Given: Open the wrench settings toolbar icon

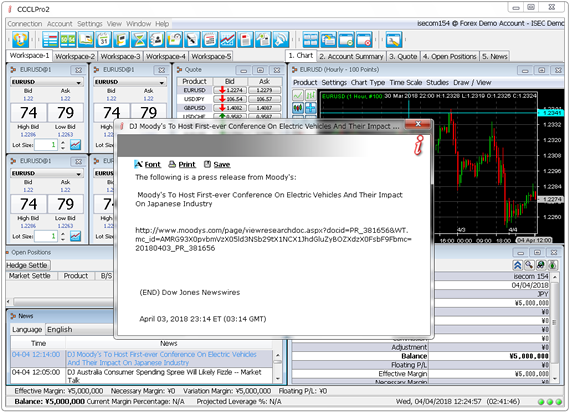Looking at the screenshot, I should (x=394, y=40).
